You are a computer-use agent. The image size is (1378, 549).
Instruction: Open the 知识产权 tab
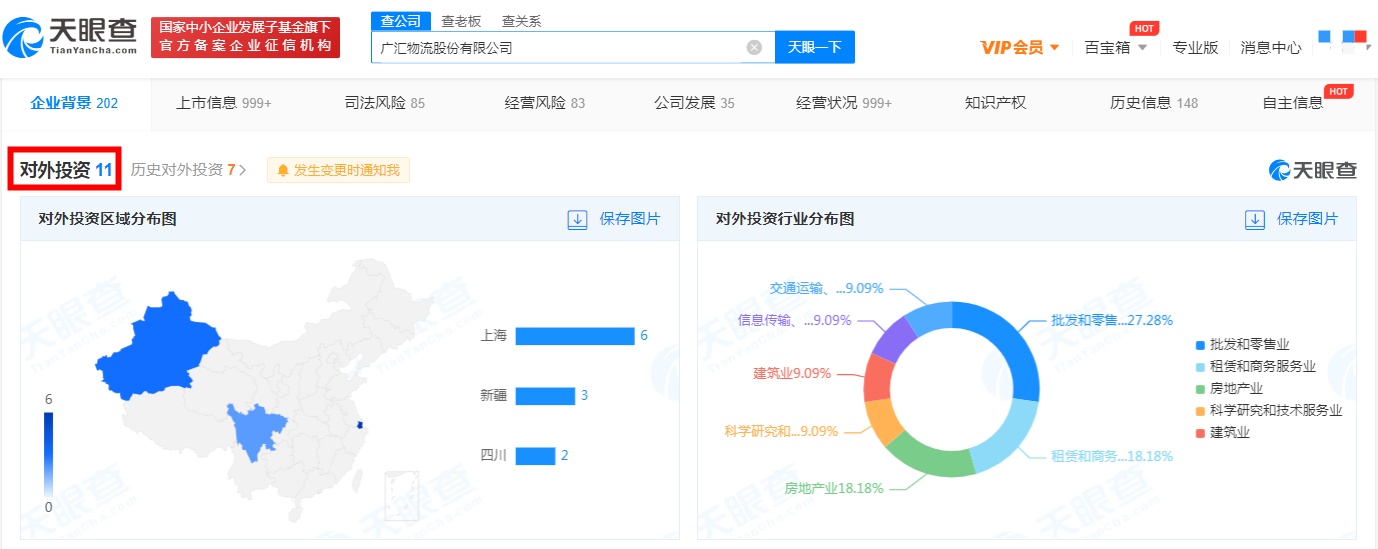pos(995,103)
